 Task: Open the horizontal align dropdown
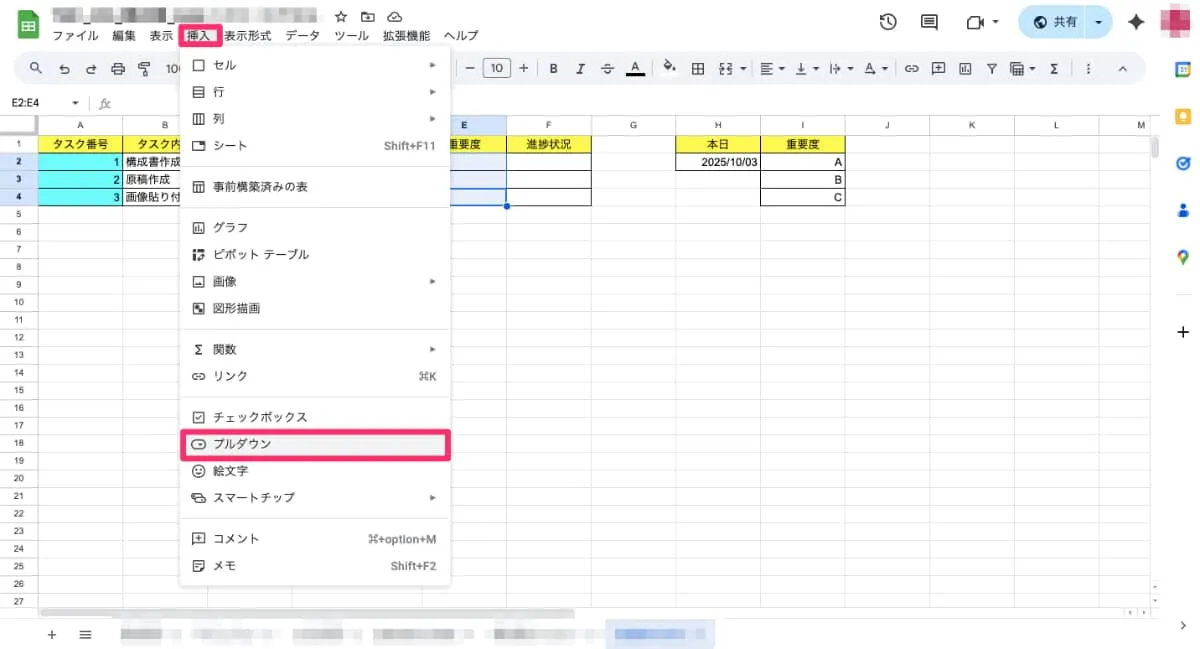(772, 69)
